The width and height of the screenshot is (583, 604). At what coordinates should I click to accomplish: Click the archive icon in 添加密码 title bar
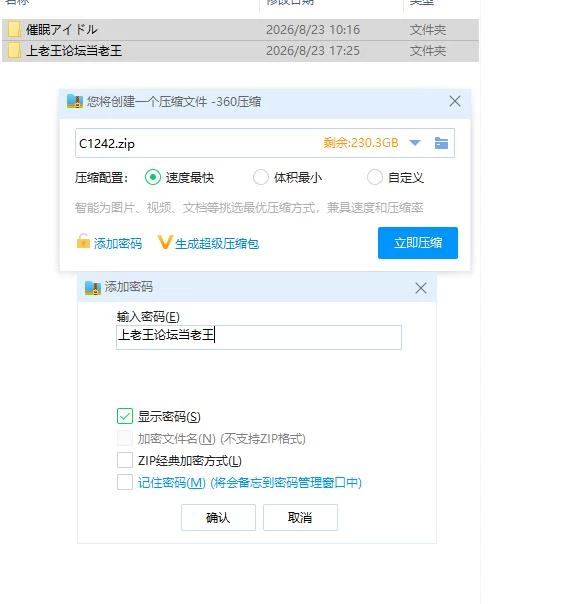click(x=92, y=288)
